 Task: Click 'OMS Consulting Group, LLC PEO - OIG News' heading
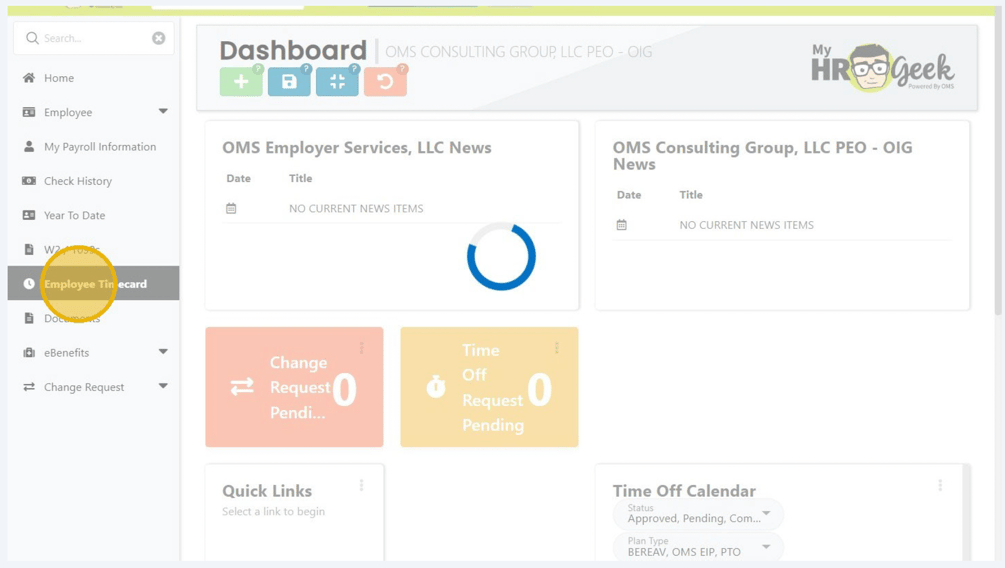(763, 156)
